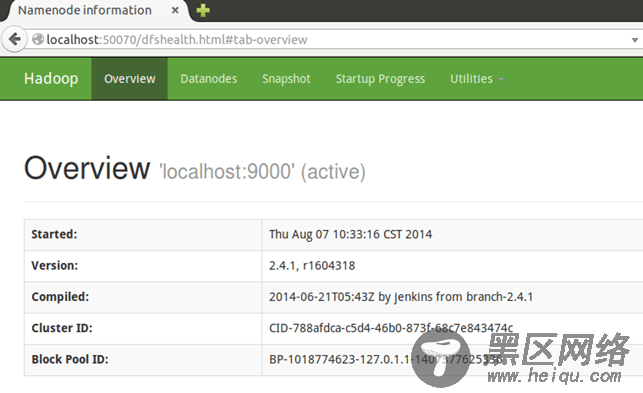Screen dimensions: 643x393
Task: Click the Started: label cell
Action: pyautogui.click(x=143, y=235)
